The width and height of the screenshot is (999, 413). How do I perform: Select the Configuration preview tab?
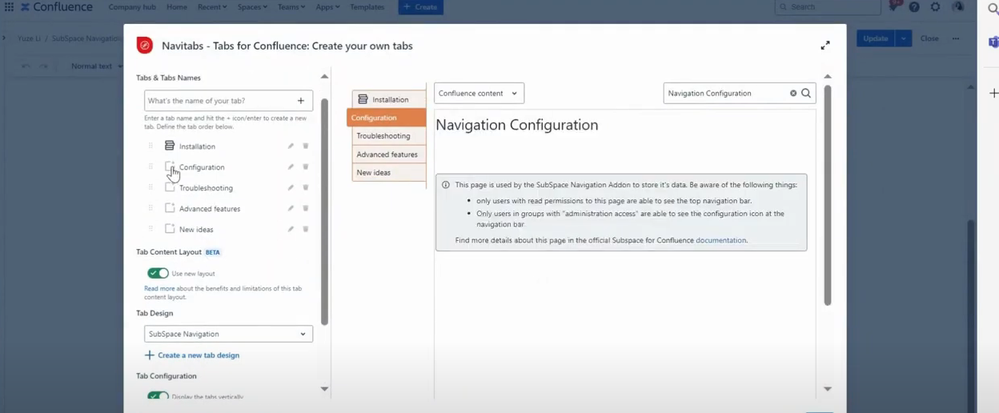pos(386,118)
